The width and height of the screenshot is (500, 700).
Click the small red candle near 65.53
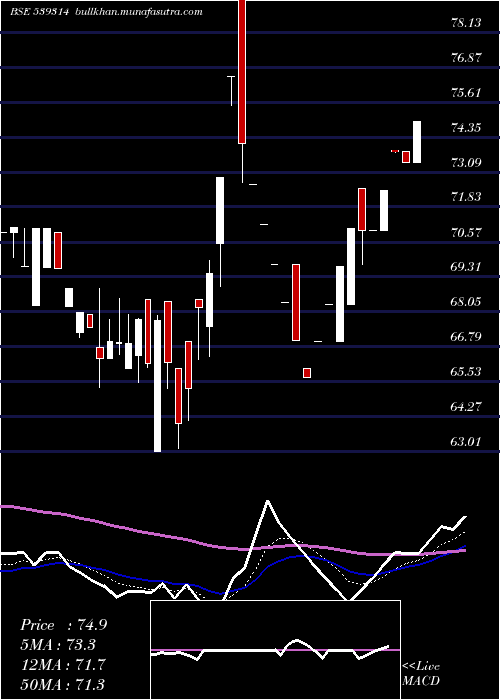tap(307, 373)
